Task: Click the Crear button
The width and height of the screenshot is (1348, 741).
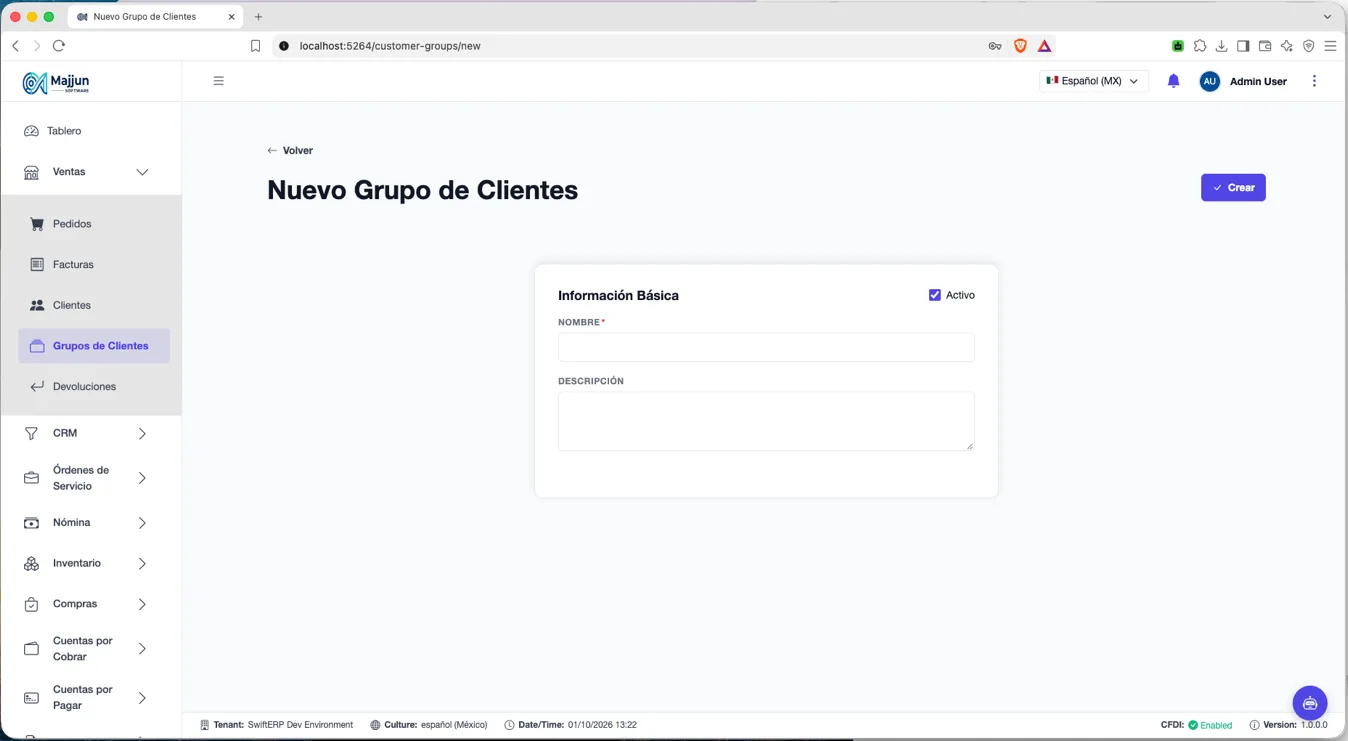Action: [1233, 188]
